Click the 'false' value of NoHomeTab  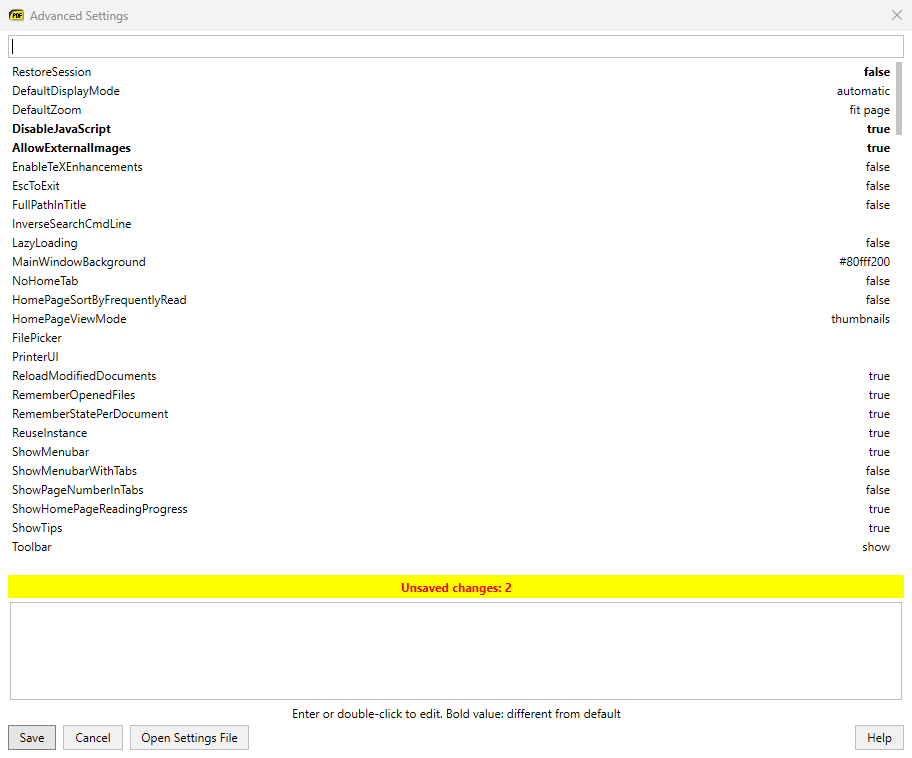tap(878, 281)
